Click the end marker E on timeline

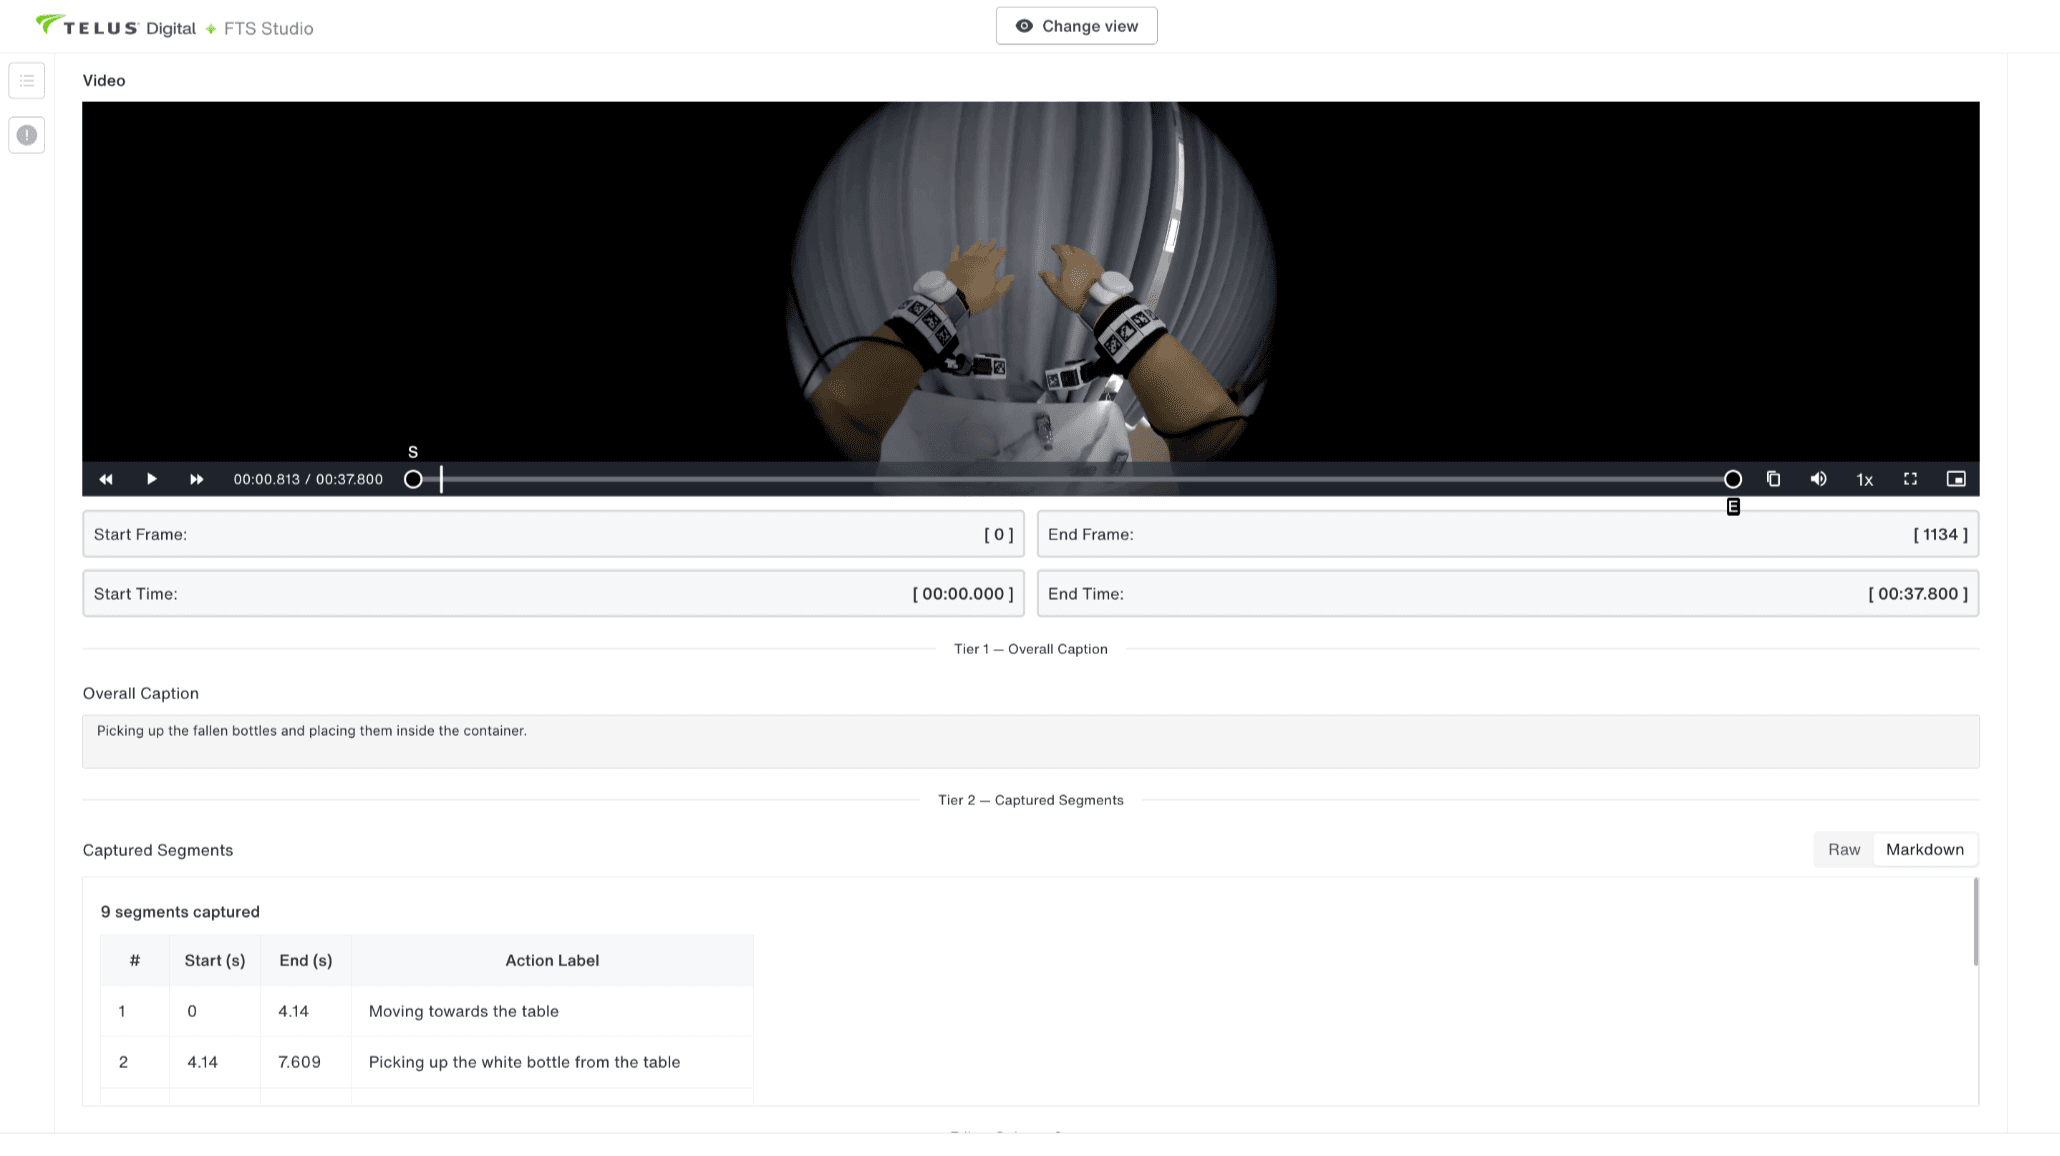point(1733,480)
